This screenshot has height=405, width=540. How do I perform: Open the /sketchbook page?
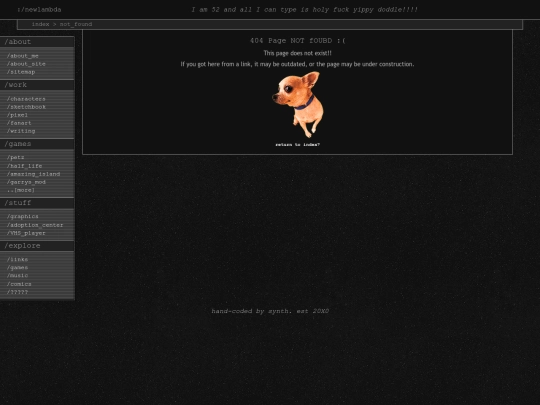point(26,107)
